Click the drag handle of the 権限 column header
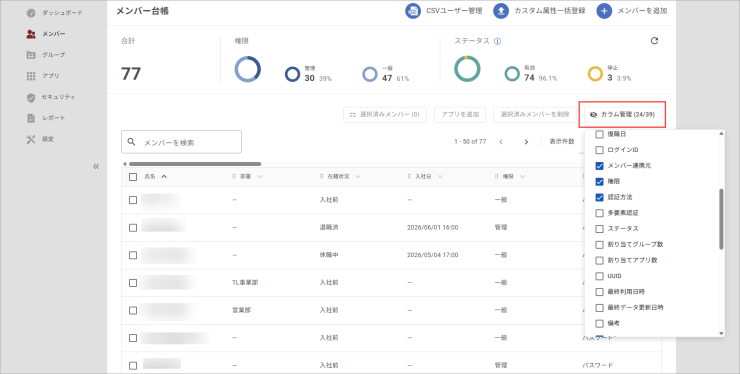 (496, 177)
